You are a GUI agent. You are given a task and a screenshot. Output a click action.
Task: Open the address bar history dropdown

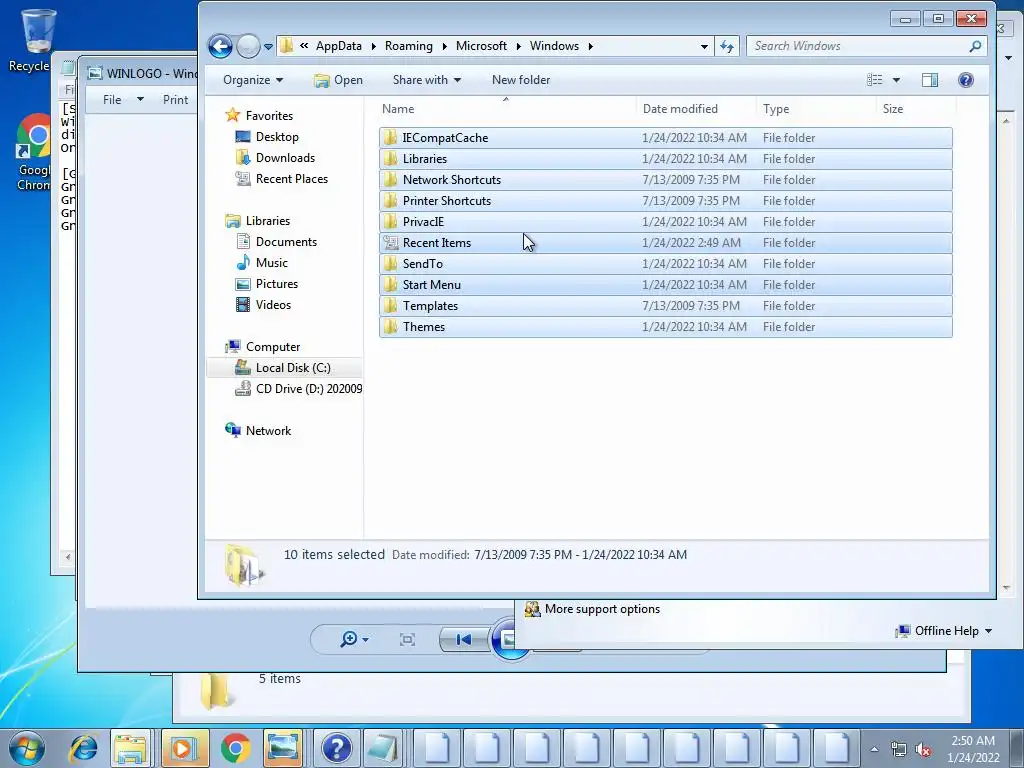pyautogui.click(x=704, y=46)
